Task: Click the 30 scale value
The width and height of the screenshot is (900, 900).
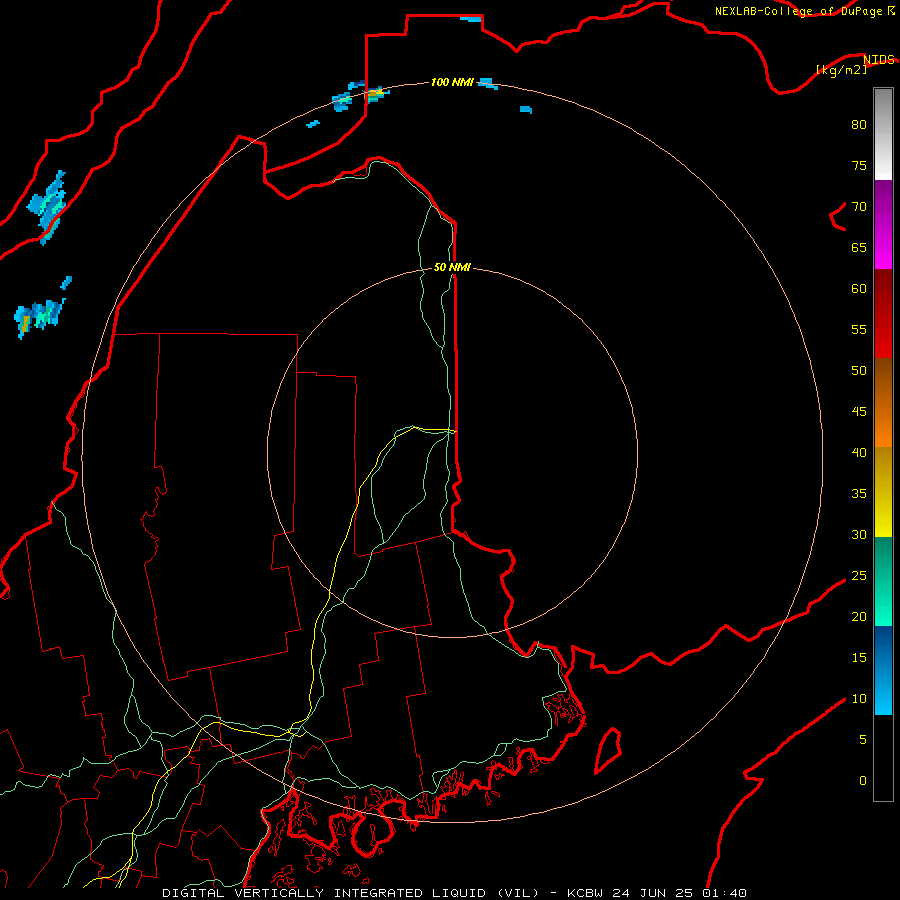Action: pyautogui.click(x=859, y=534)
